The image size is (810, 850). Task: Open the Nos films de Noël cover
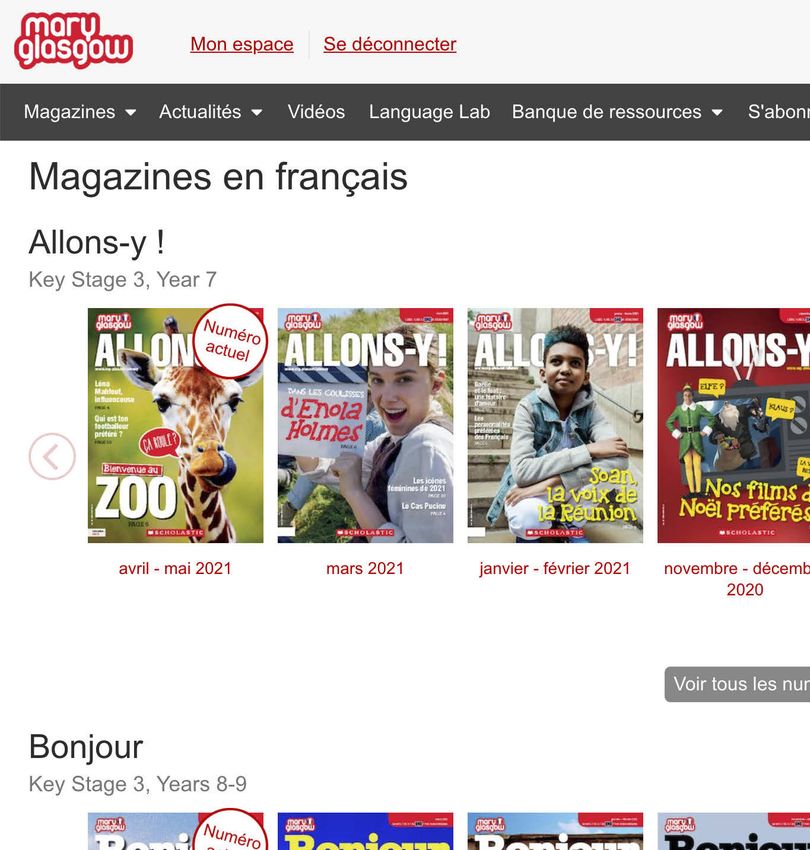(x=734, y=426)
